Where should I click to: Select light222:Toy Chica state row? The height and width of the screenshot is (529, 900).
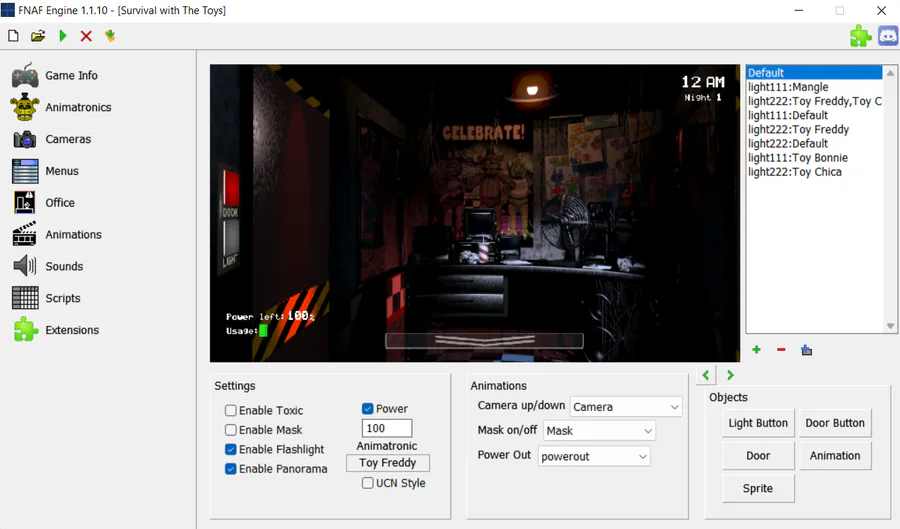pyautogui.click(x=814, y=172)
